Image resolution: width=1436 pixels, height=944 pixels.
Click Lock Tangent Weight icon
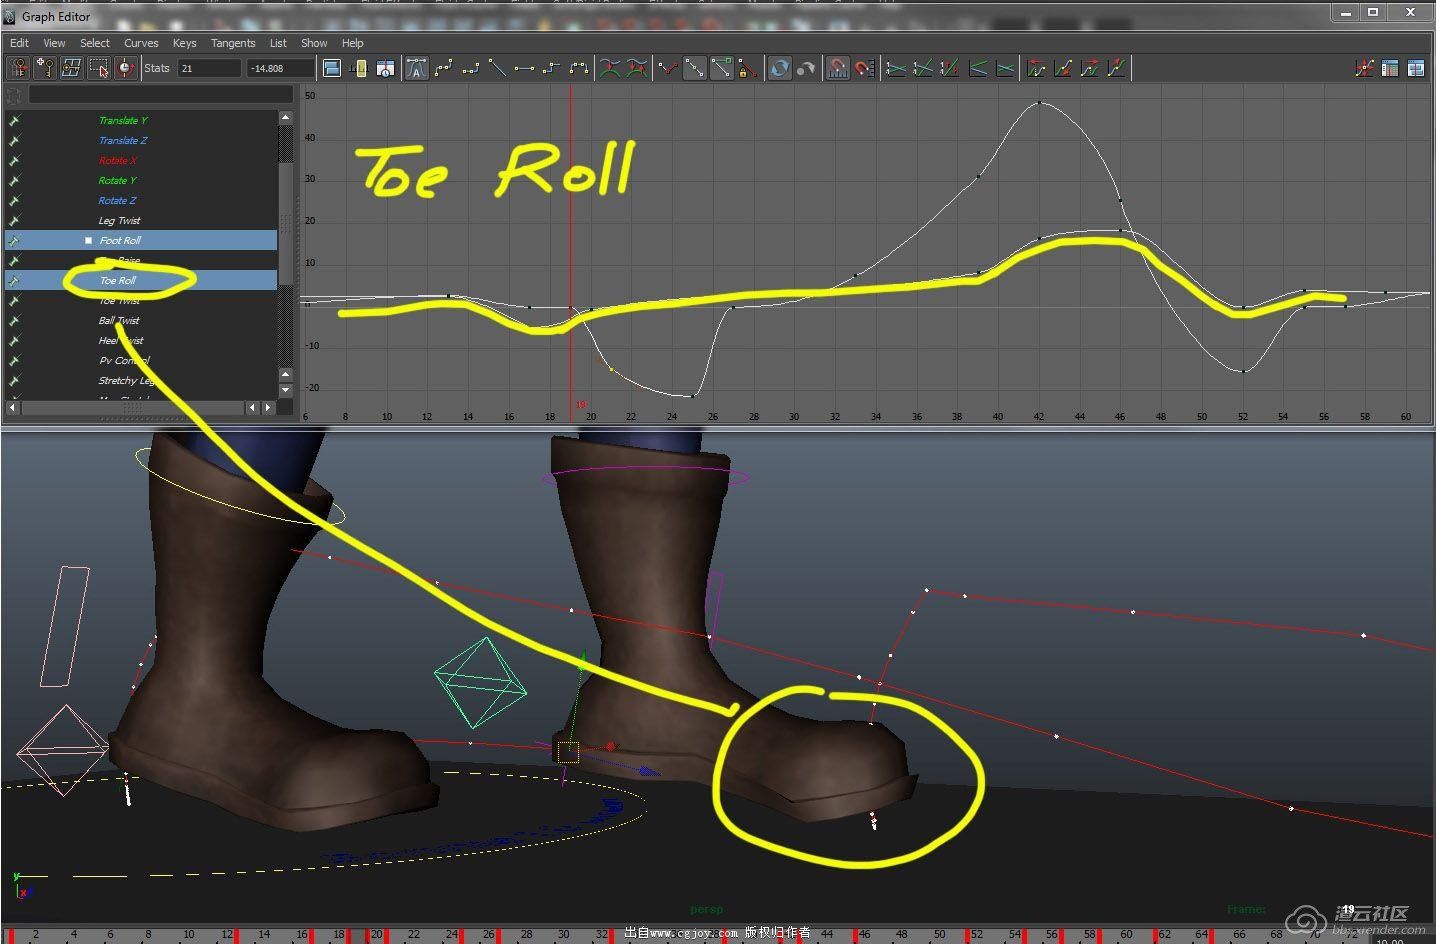[748, 68]
